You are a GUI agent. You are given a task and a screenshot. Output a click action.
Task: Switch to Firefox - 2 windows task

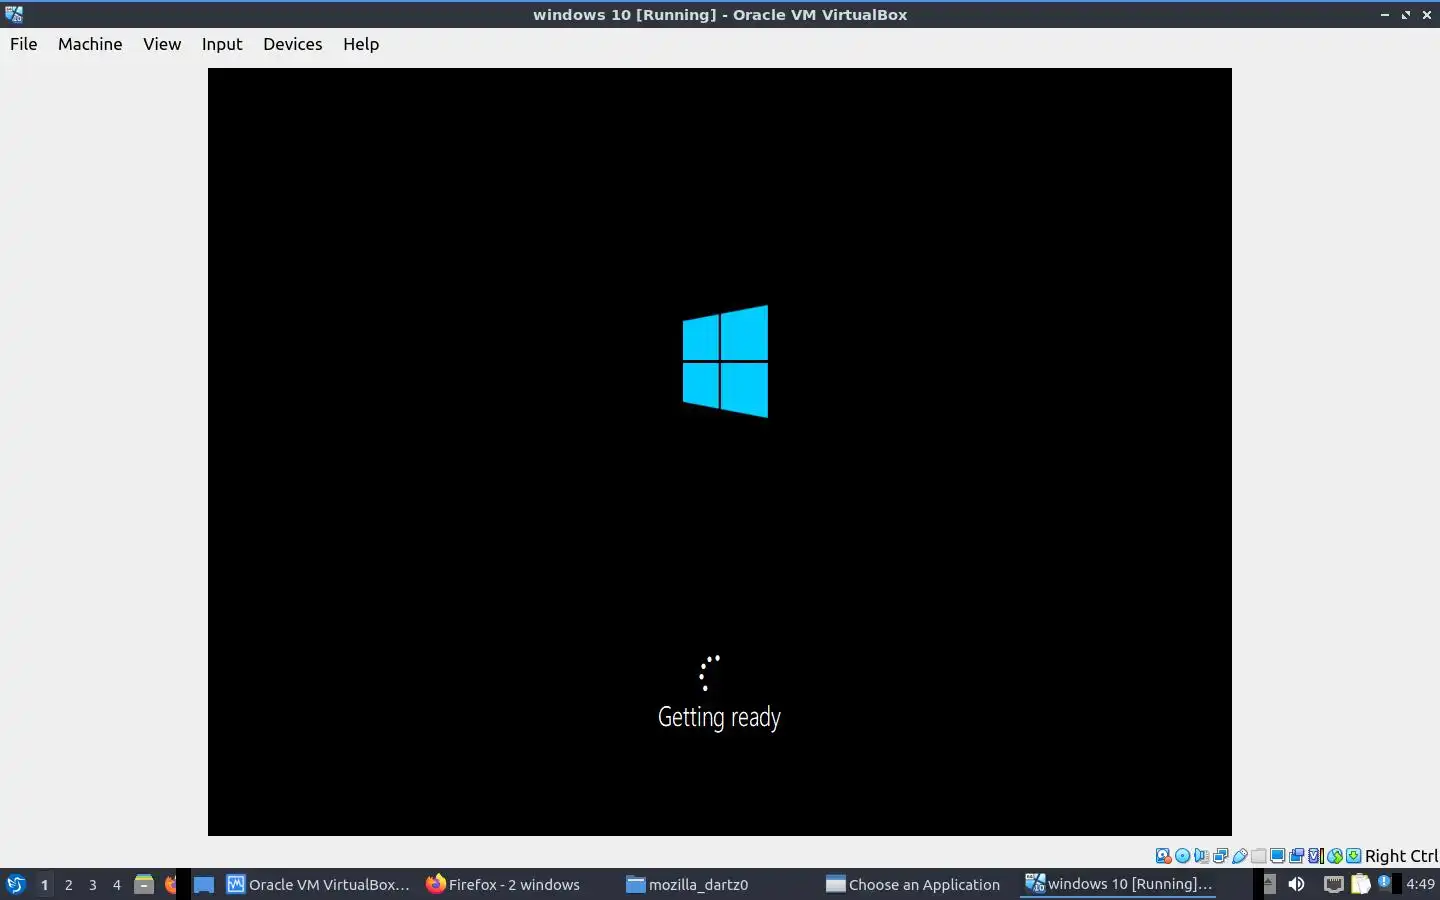coord(503,884)
